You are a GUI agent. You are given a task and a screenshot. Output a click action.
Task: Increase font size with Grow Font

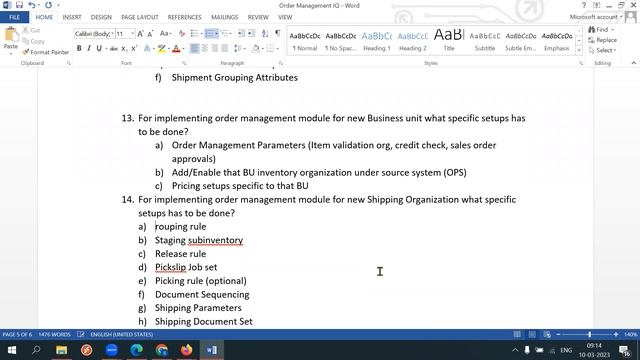click(x=140, y=33)
